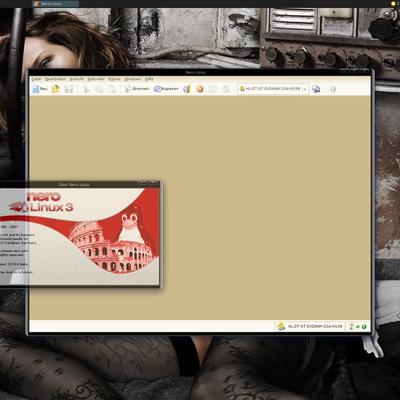Select the Nero Linux taskbar entry
The height and width of the screenshot is (400, 400).
56,4
